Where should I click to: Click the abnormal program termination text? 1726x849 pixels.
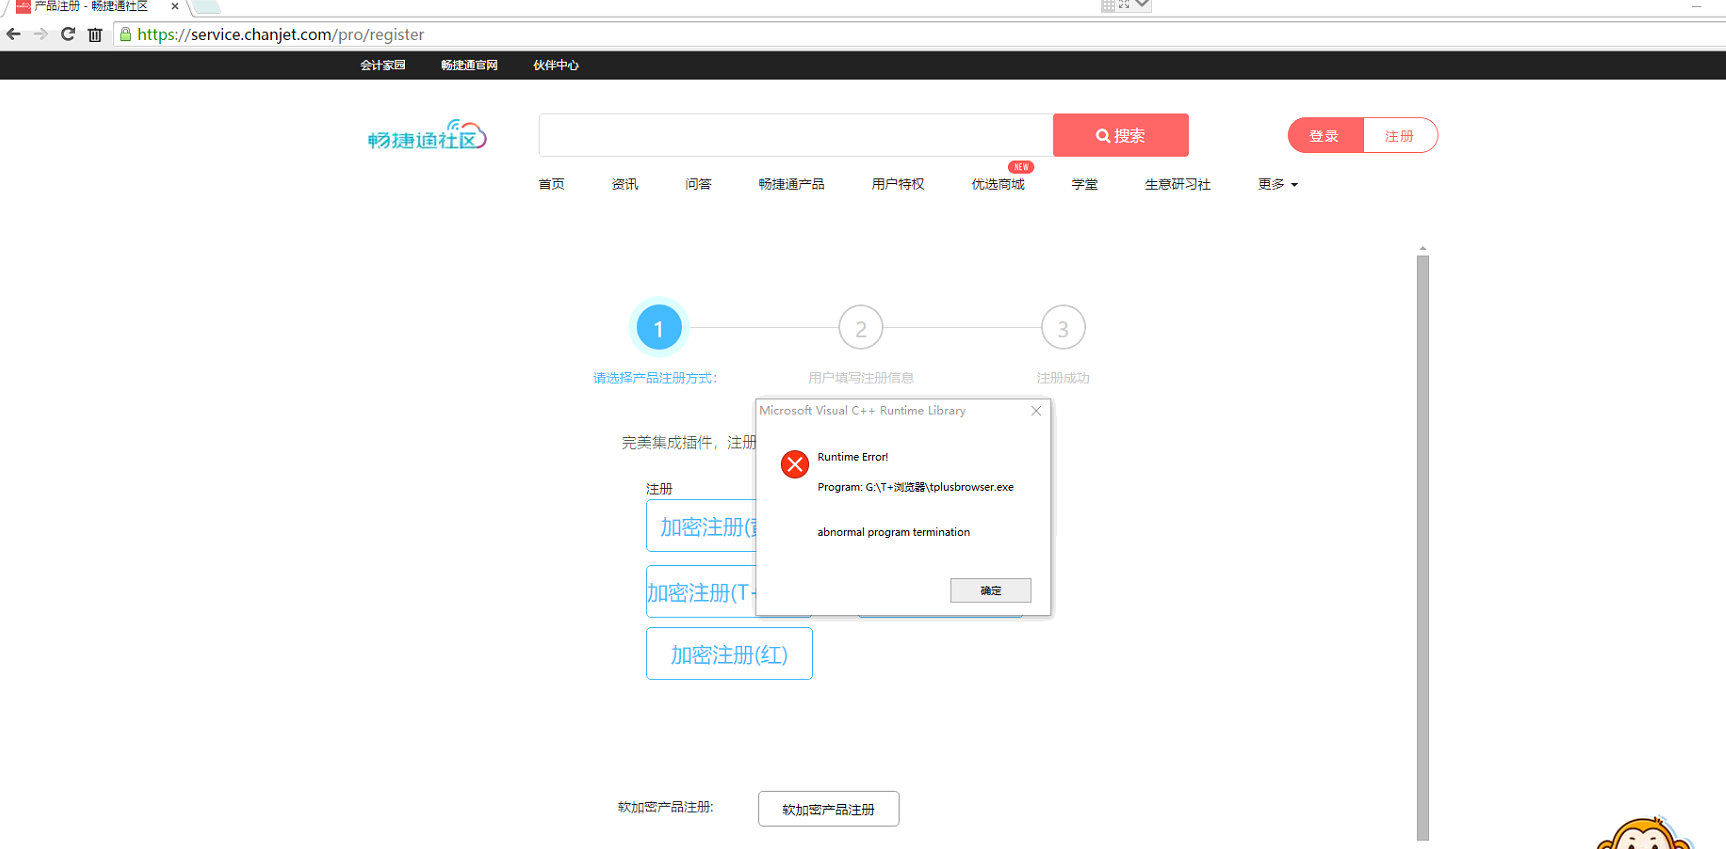pyautogui.click(x=894, y=532)
